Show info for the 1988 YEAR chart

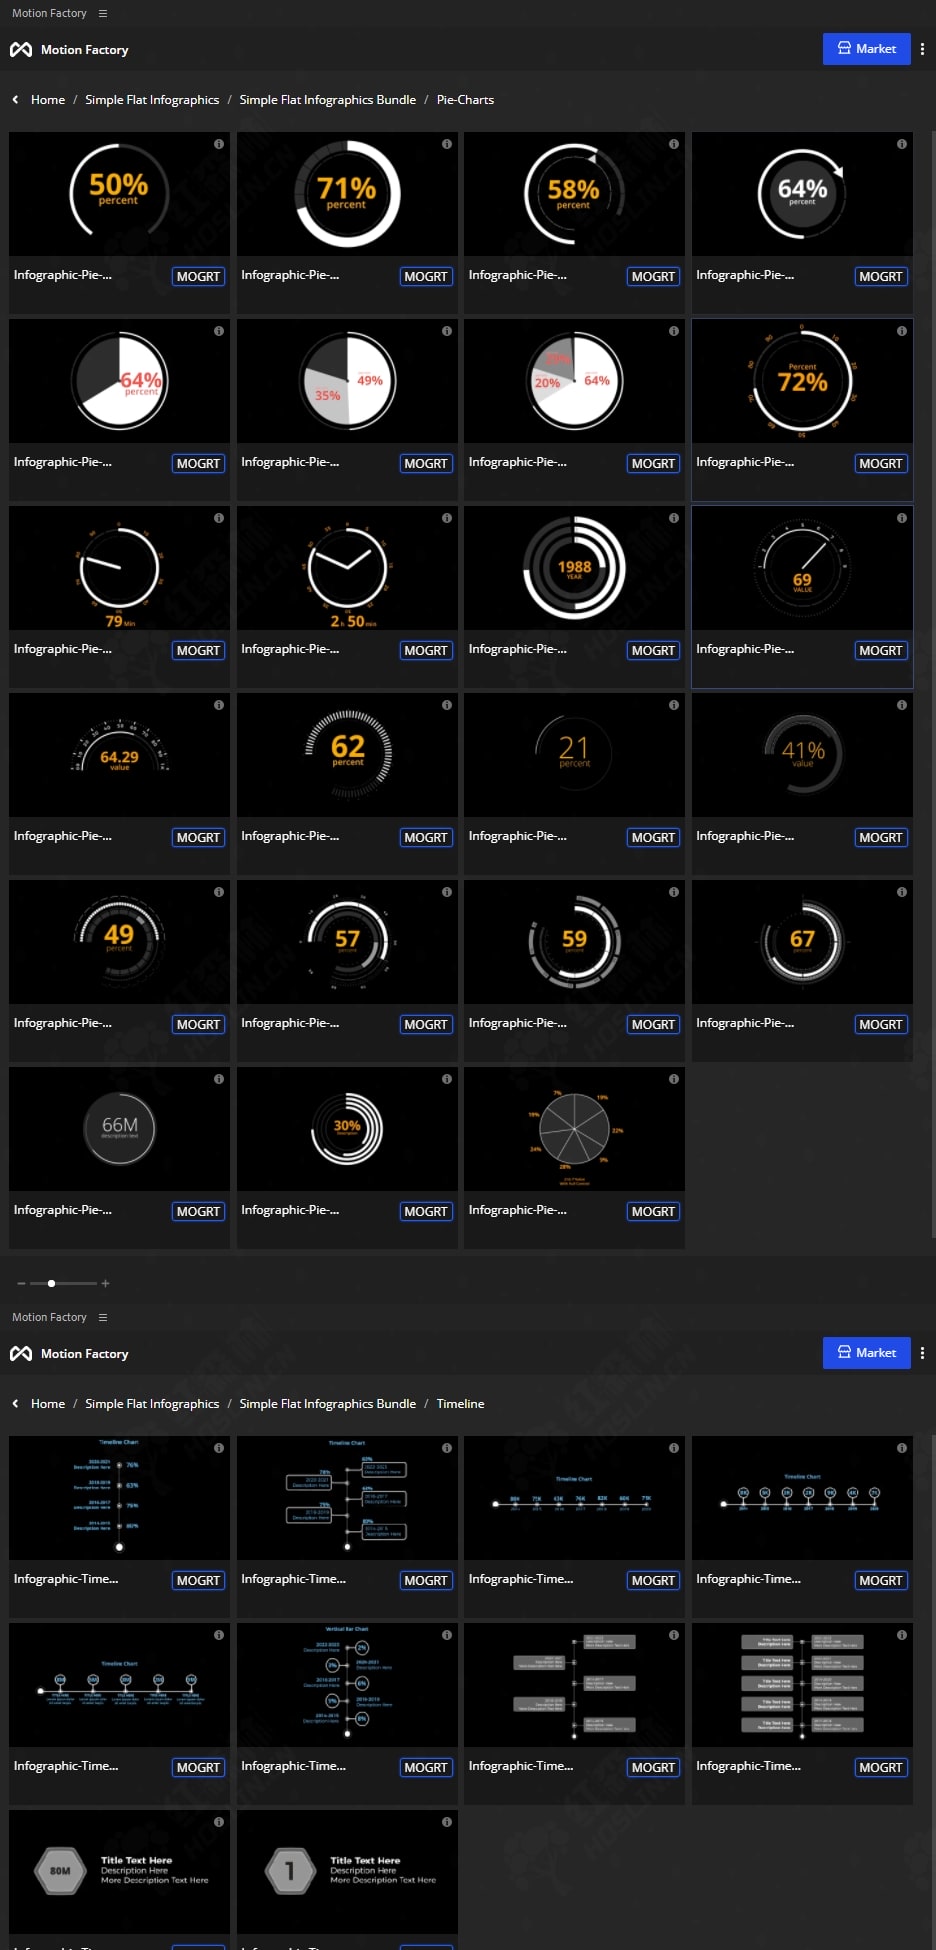tap(674, 518)
